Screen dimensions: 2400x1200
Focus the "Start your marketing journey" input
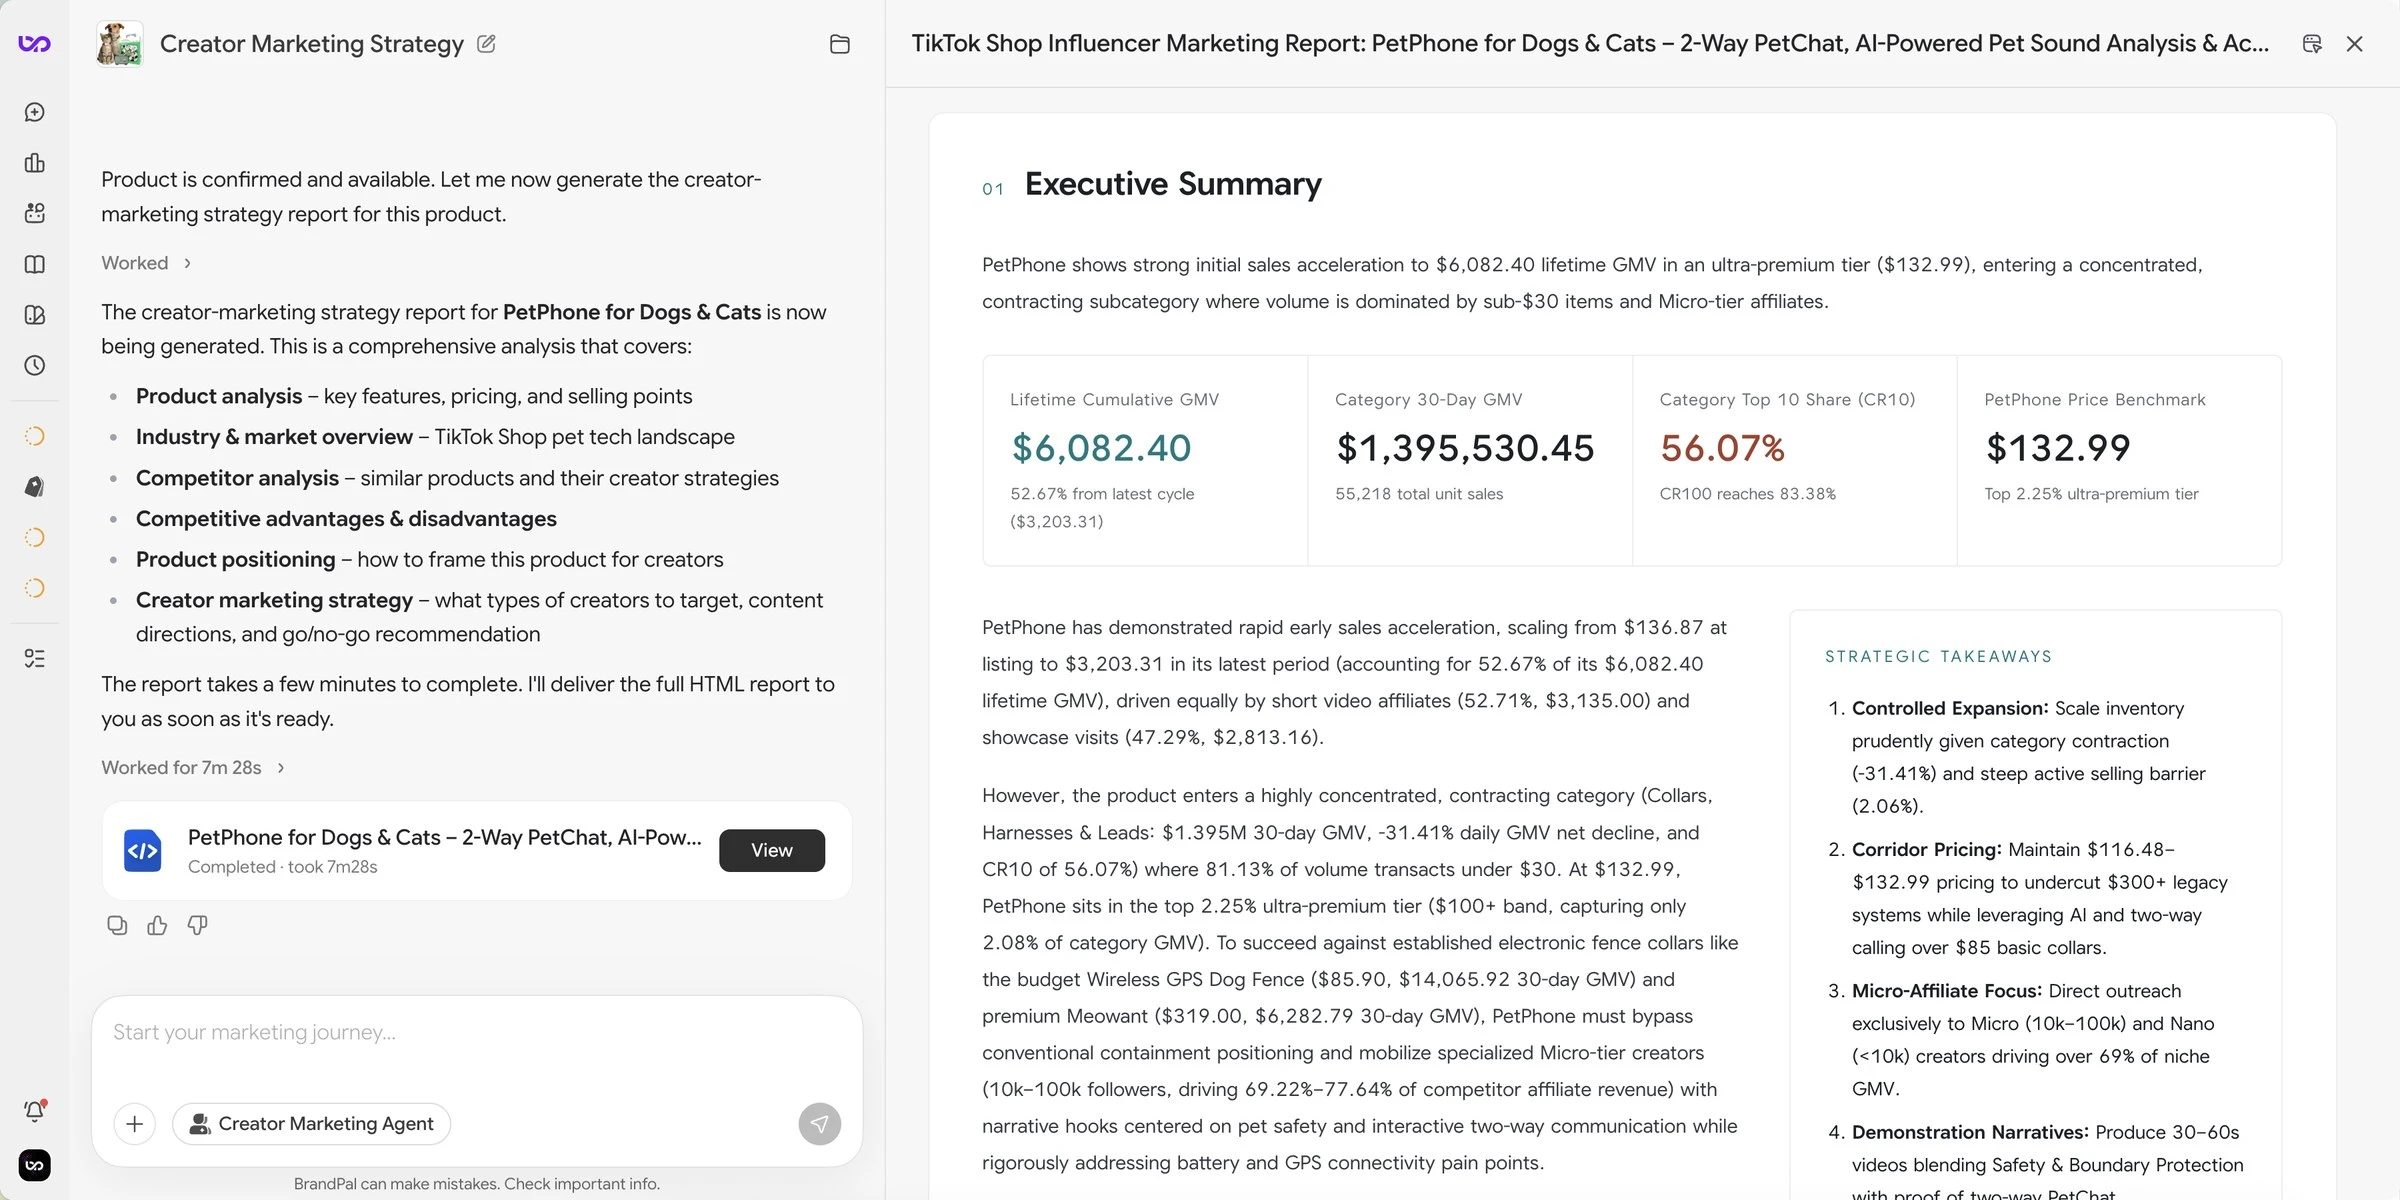point(476,1033)
